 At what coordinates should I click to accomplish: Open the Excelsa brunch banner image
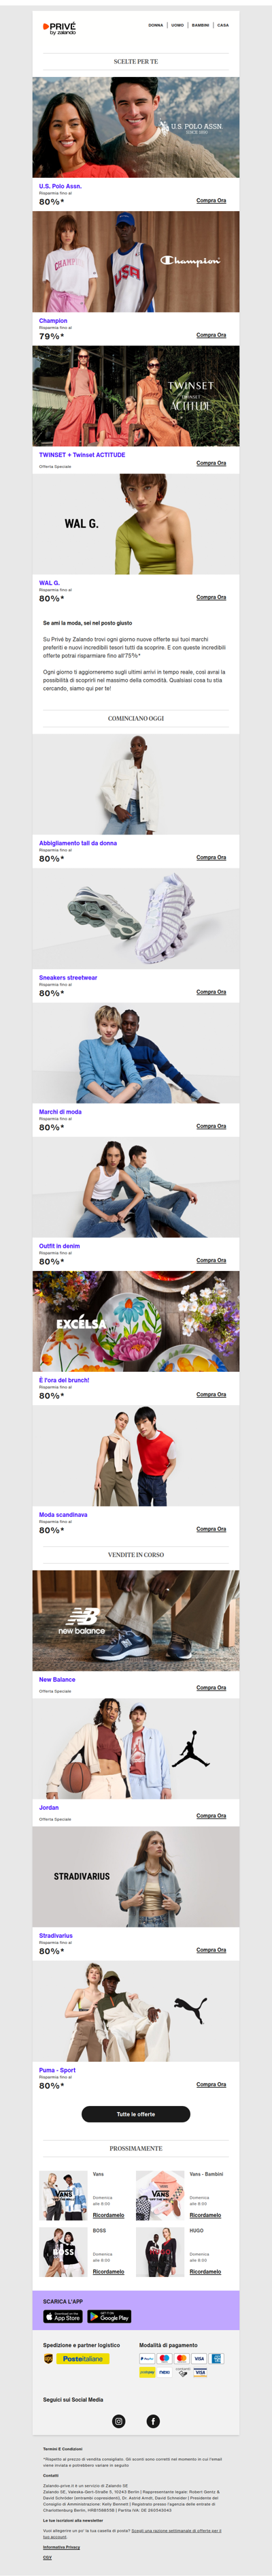coord(136,1320)
